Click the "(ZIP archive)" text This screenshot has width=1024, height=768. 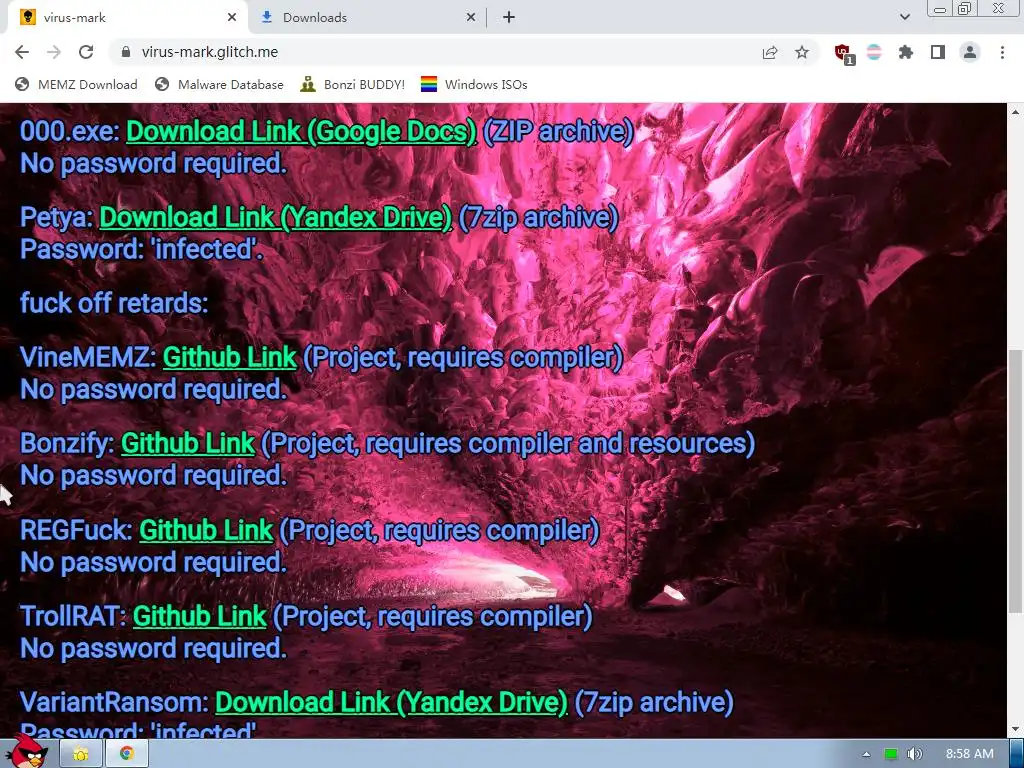click(558, 131)
